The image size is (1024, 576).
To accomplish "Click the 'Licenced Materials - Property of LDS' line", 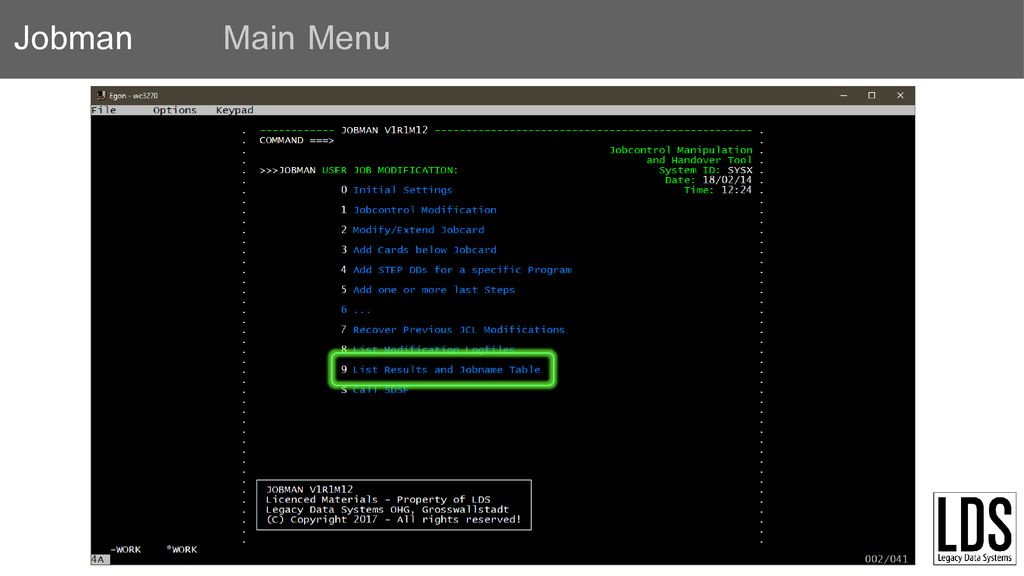I will [x=377, y=500].
